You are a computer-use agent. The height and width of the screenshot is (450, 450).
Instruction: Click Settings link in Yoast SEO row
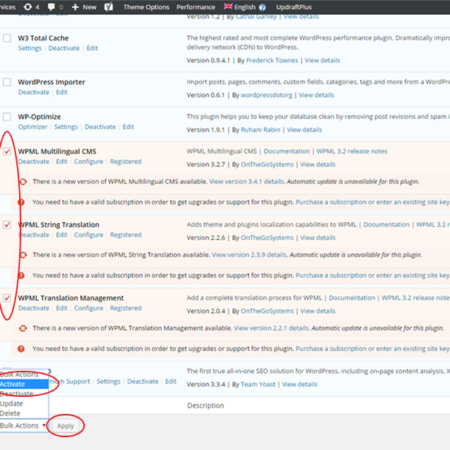point(108,381)
